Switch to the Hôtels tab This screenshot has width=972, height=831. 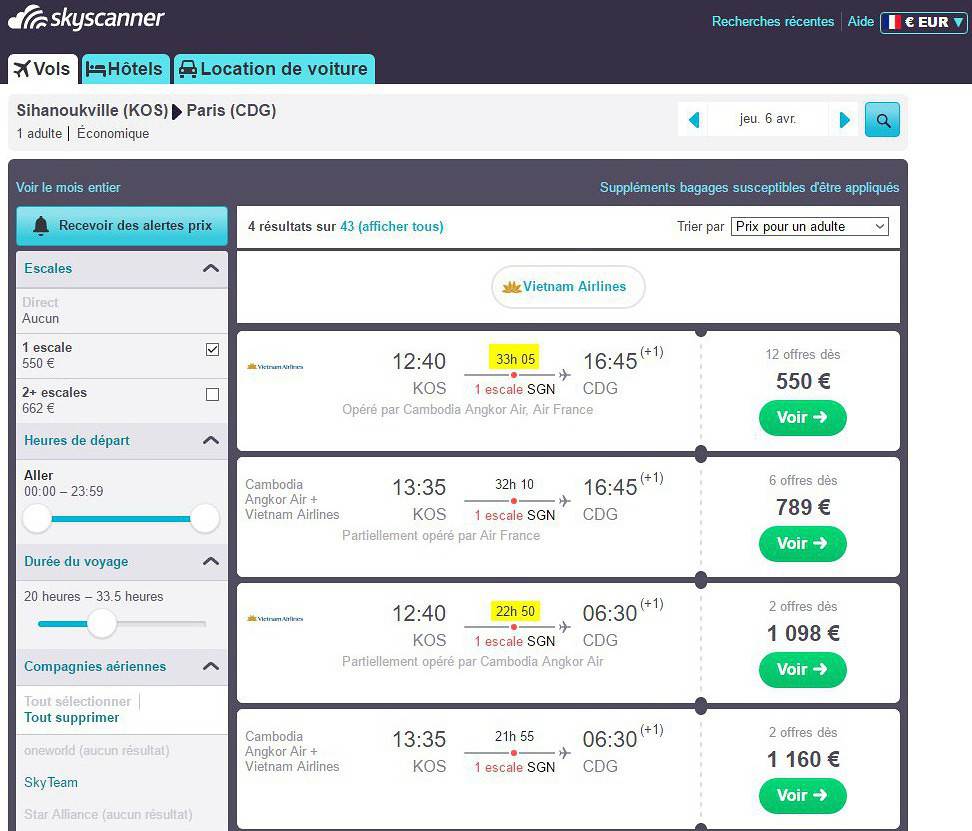click(x=125, y=69)
